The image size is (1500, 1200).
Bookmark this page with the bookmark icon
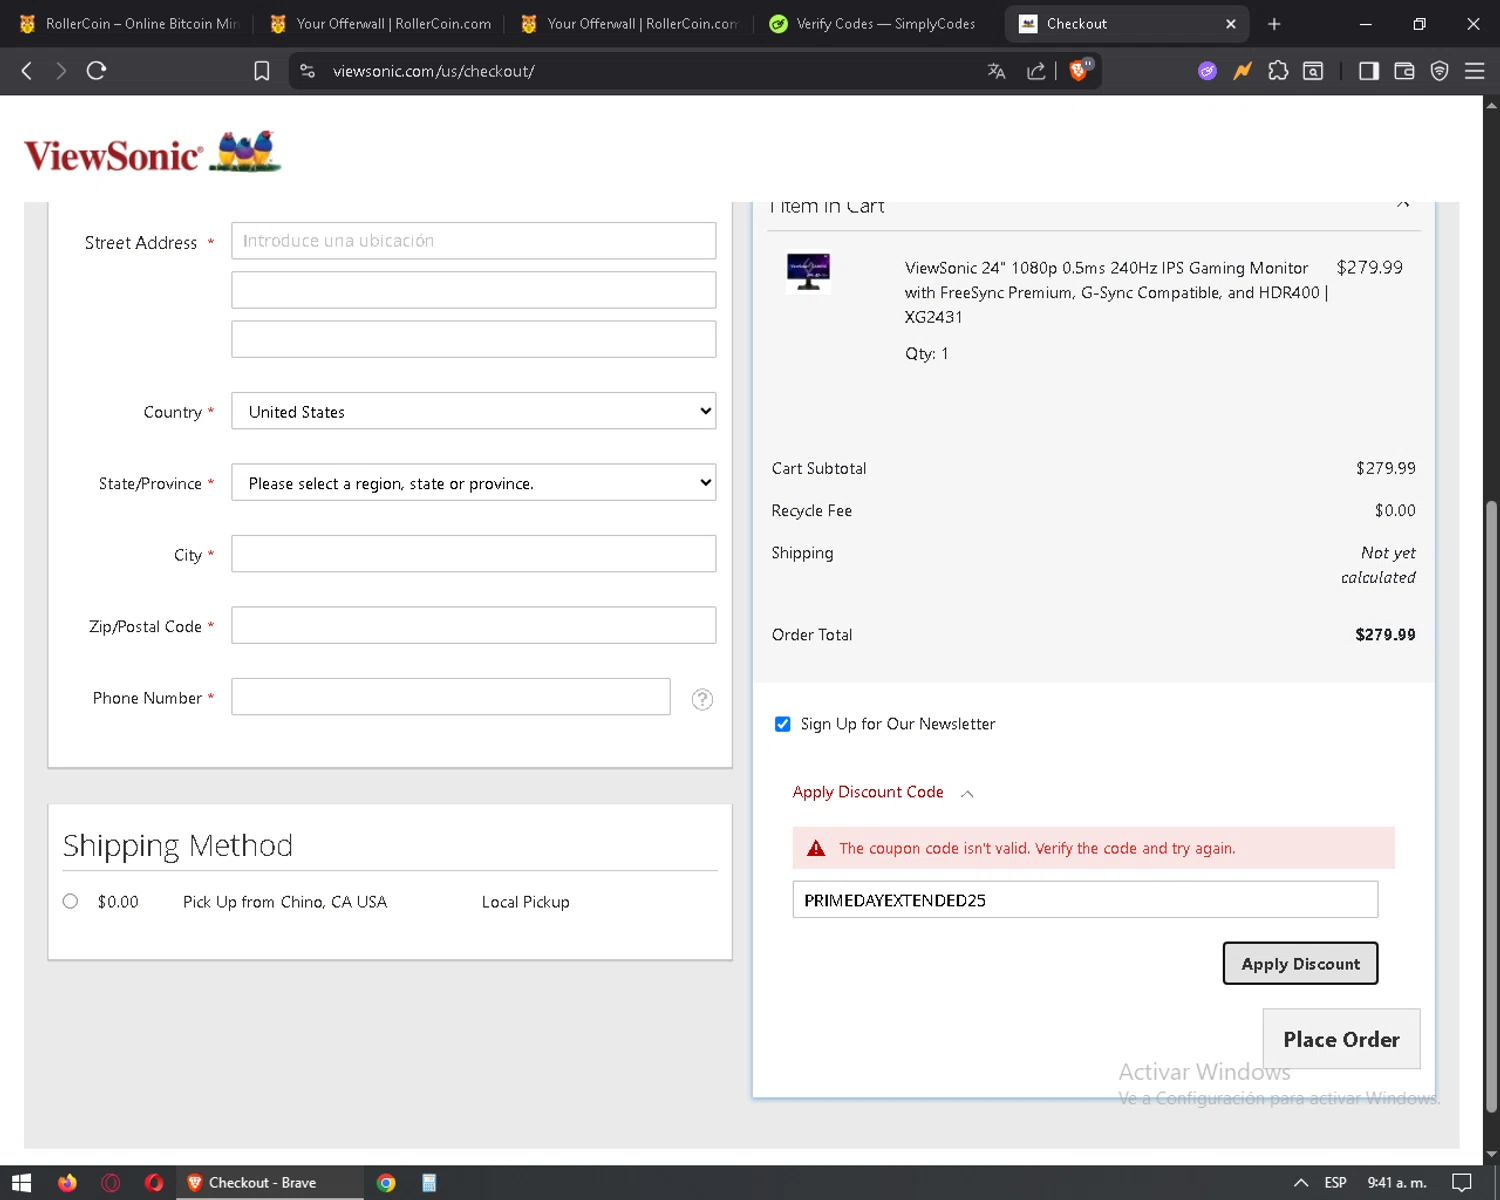pyautogui.click(x=262, y=71)
